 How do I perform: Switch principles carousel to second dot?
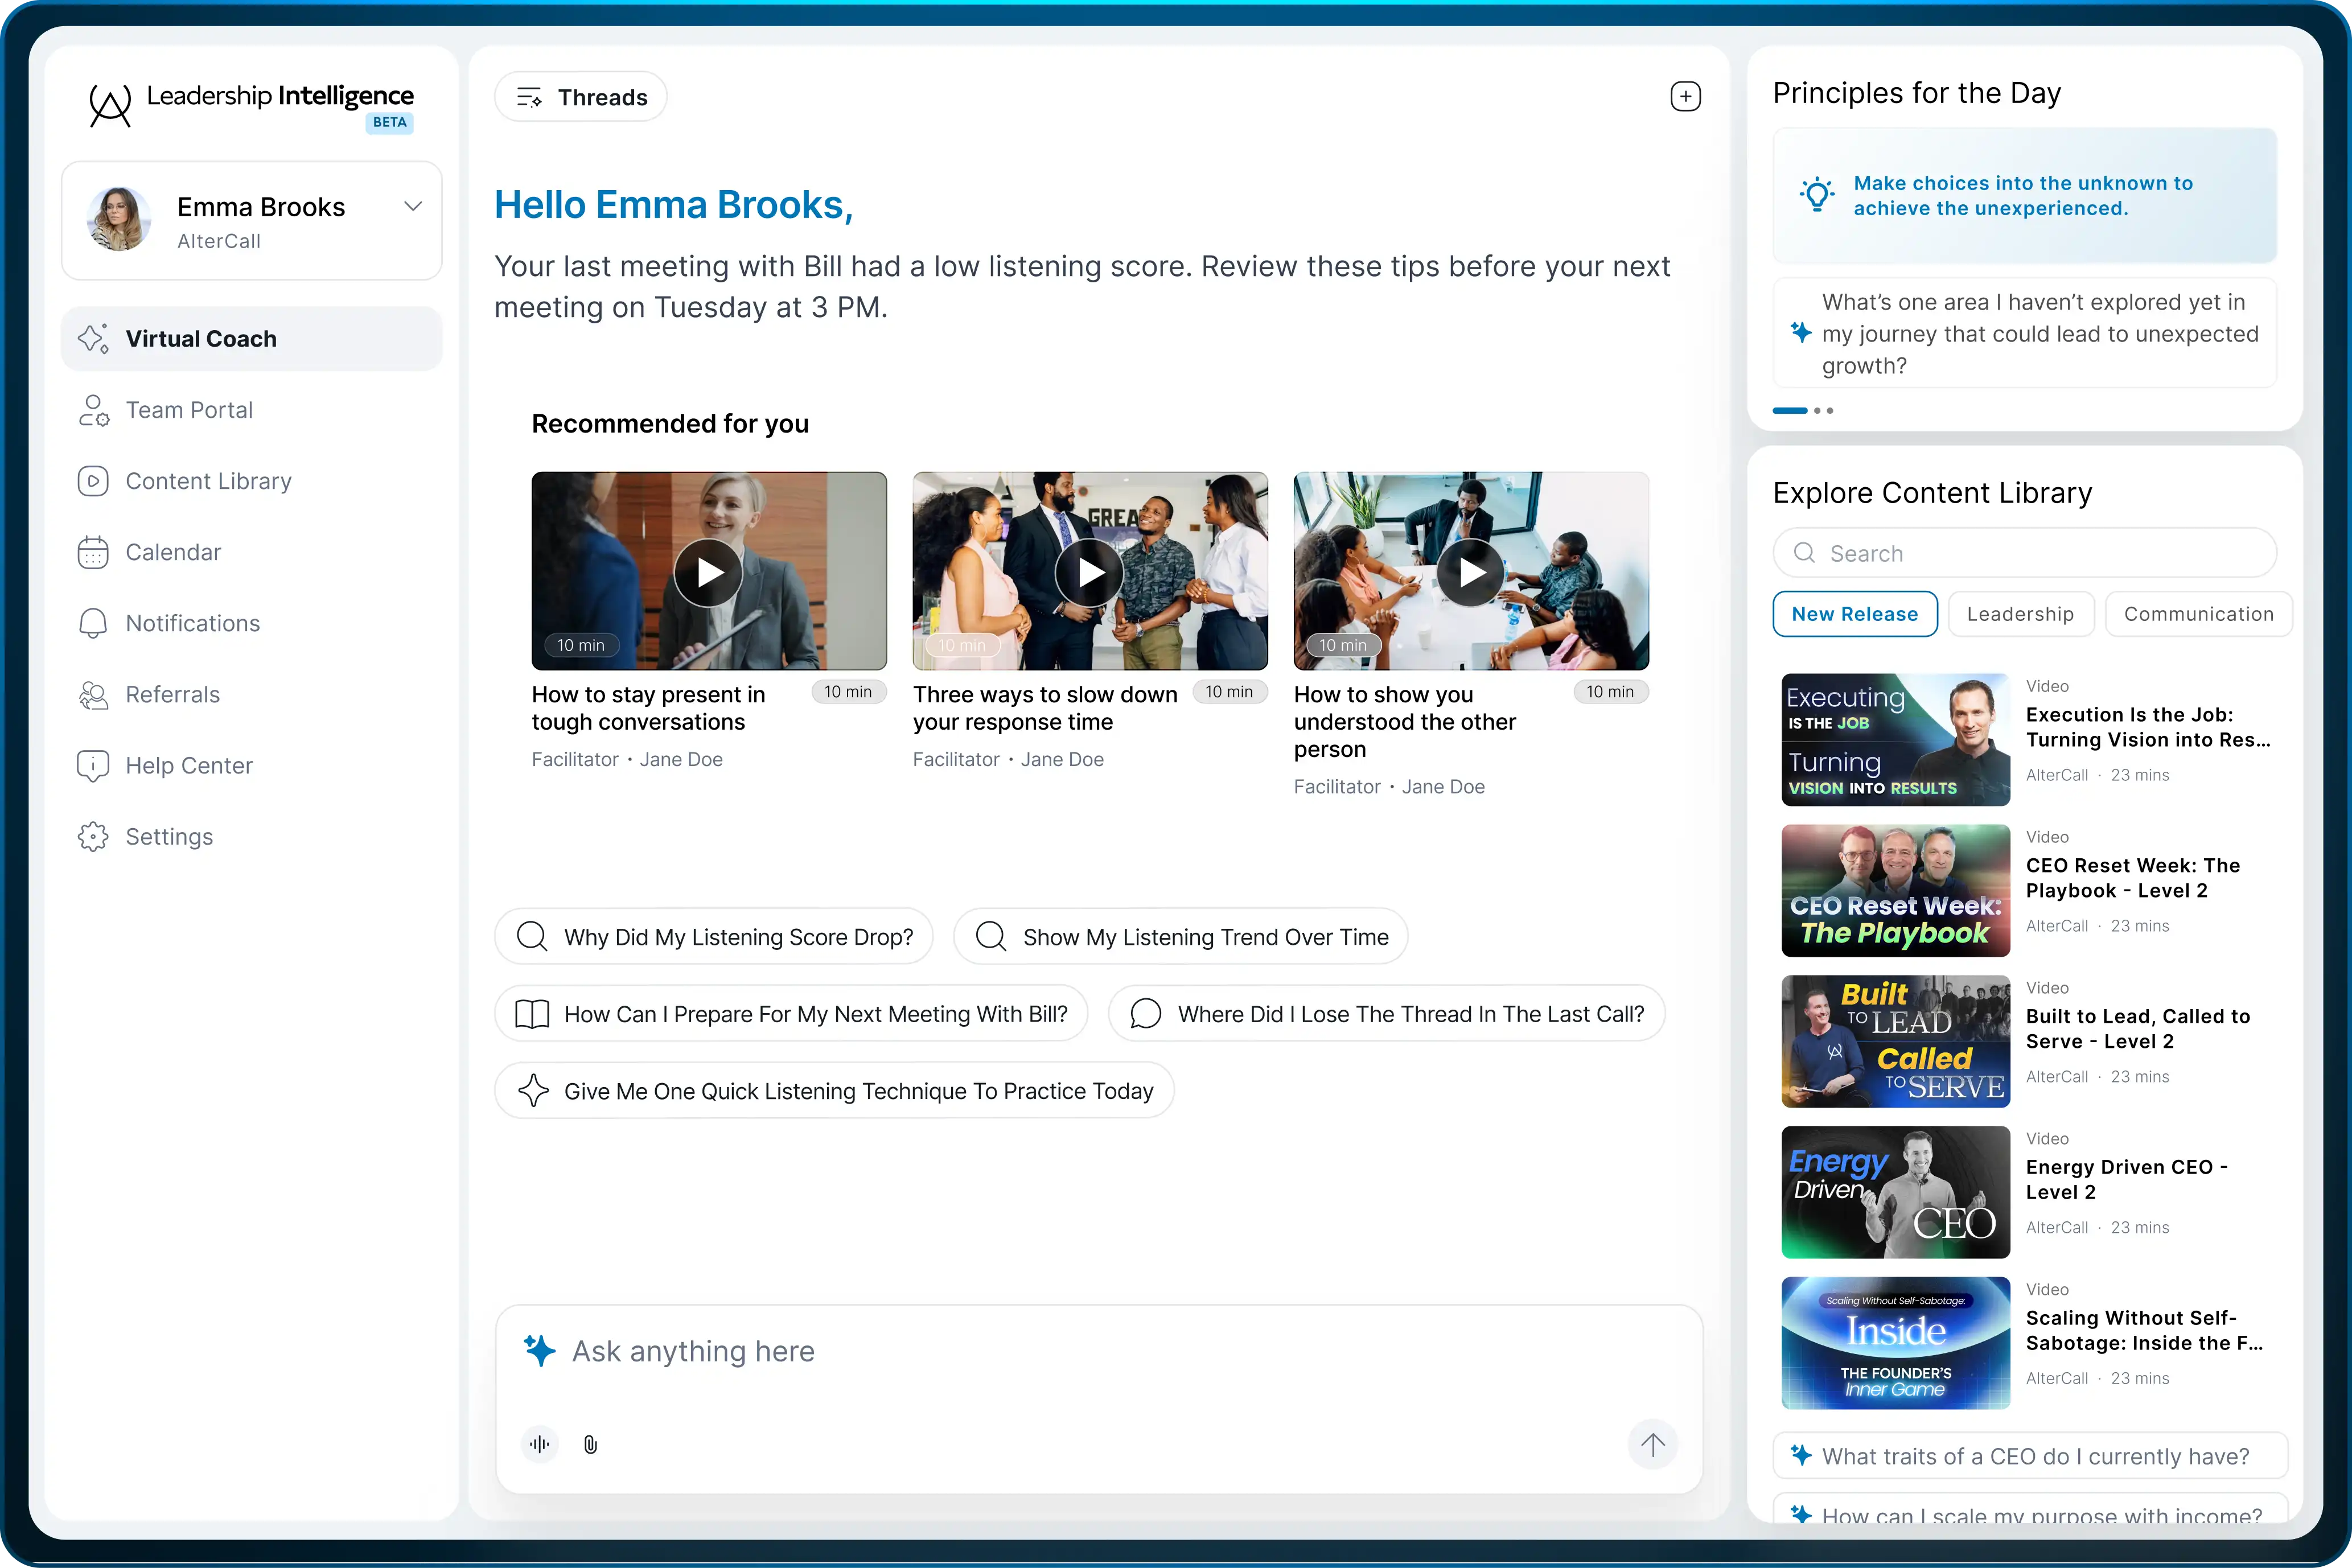click(1817, 411)
